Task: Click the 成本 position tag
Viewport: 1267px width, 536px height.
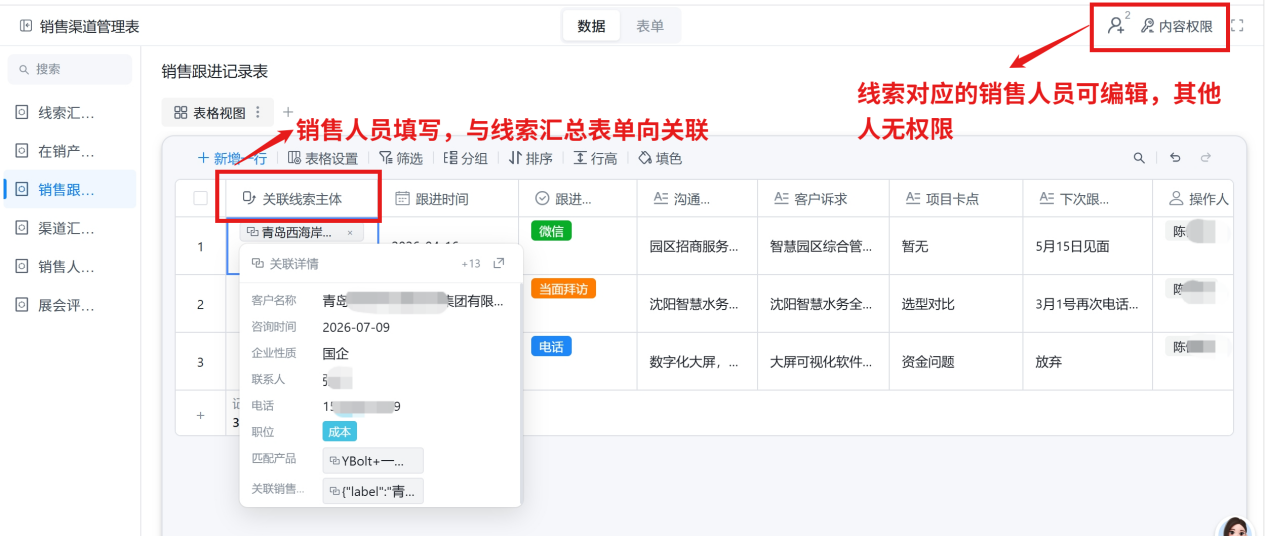Action: tap(340, 431)
